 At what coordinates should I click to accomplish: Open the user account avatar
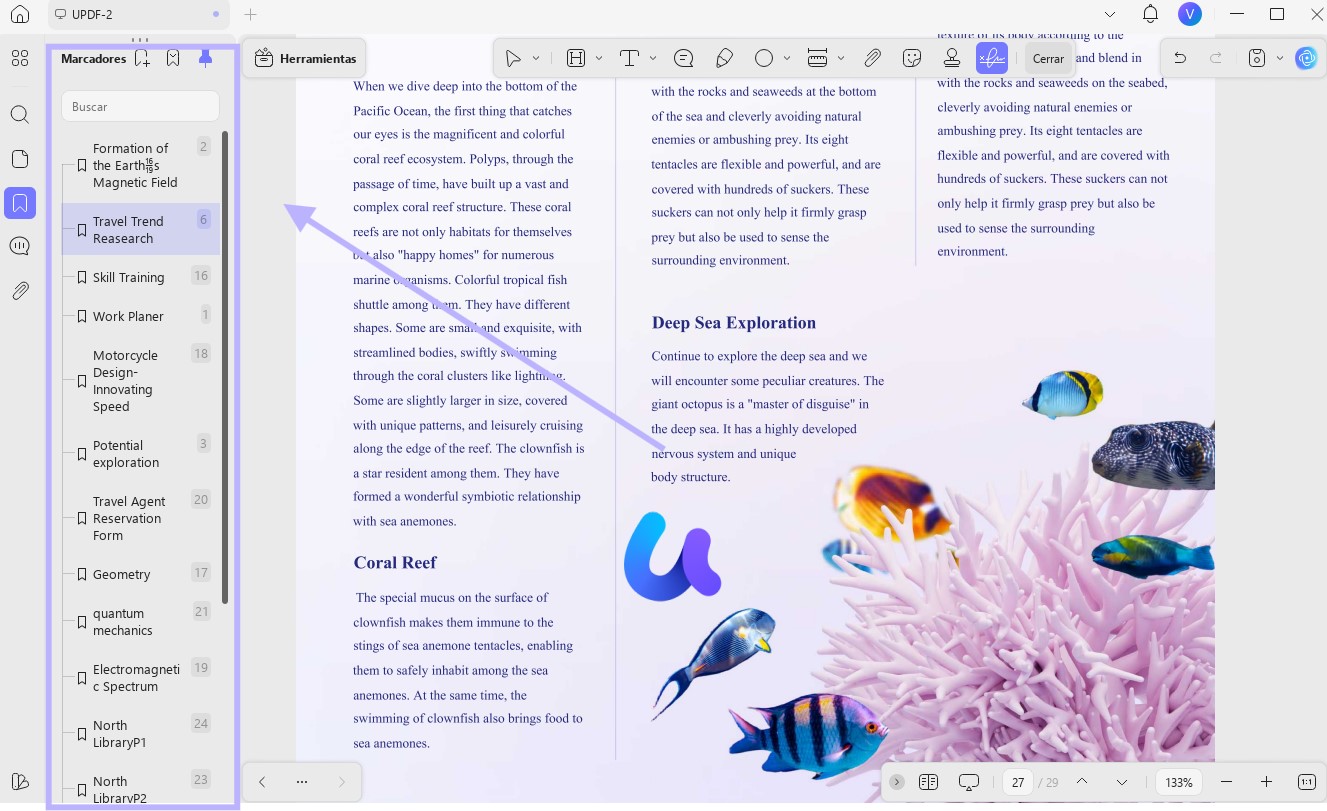[1189, 14]
